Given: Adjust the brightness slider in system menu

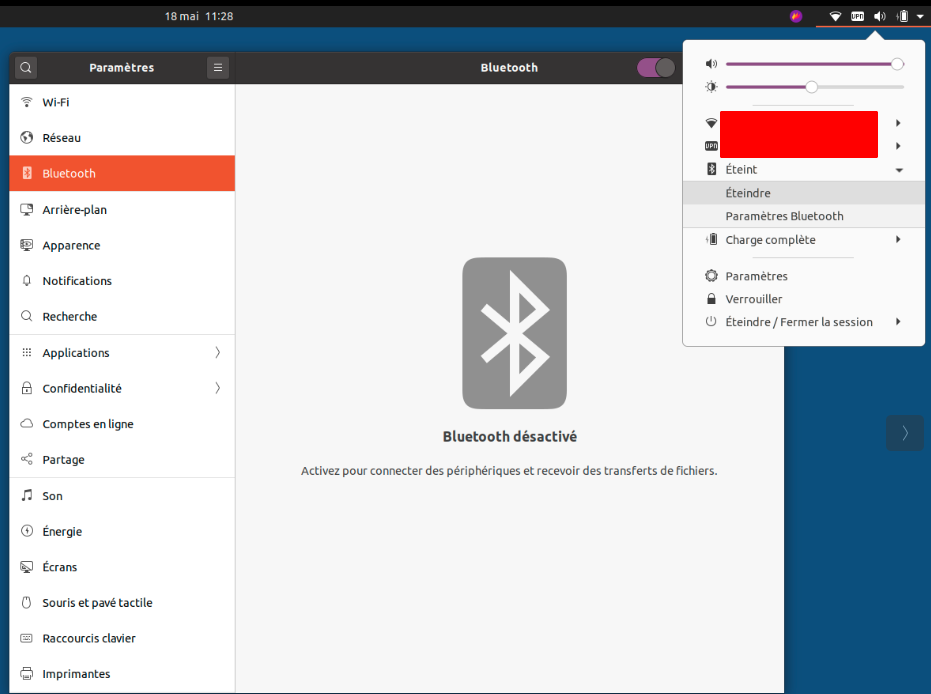Looking at the screenshot, I should click(815, 87).
